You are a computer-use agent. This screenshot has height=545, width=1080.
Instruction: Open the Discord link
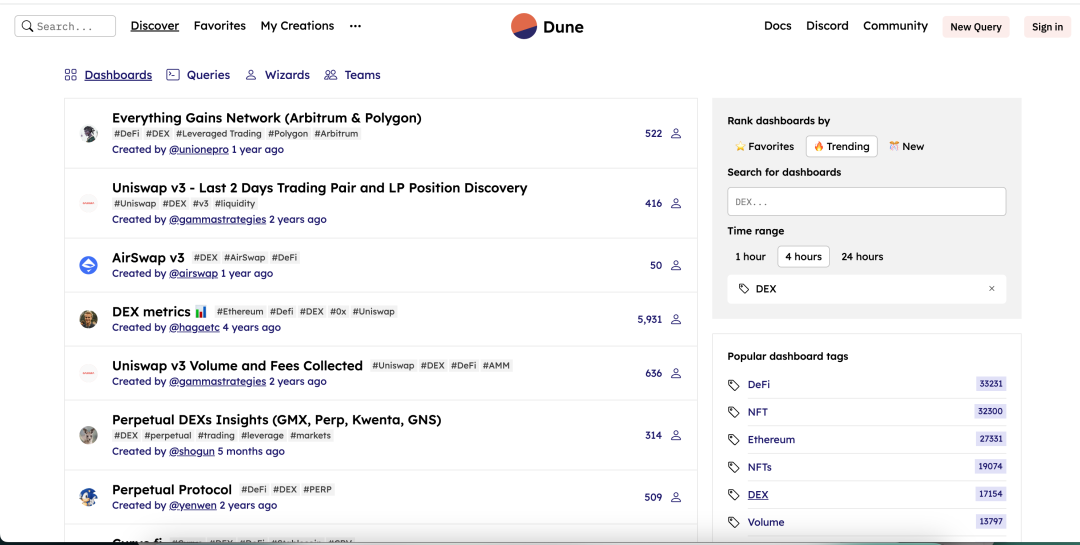(827, 26)
